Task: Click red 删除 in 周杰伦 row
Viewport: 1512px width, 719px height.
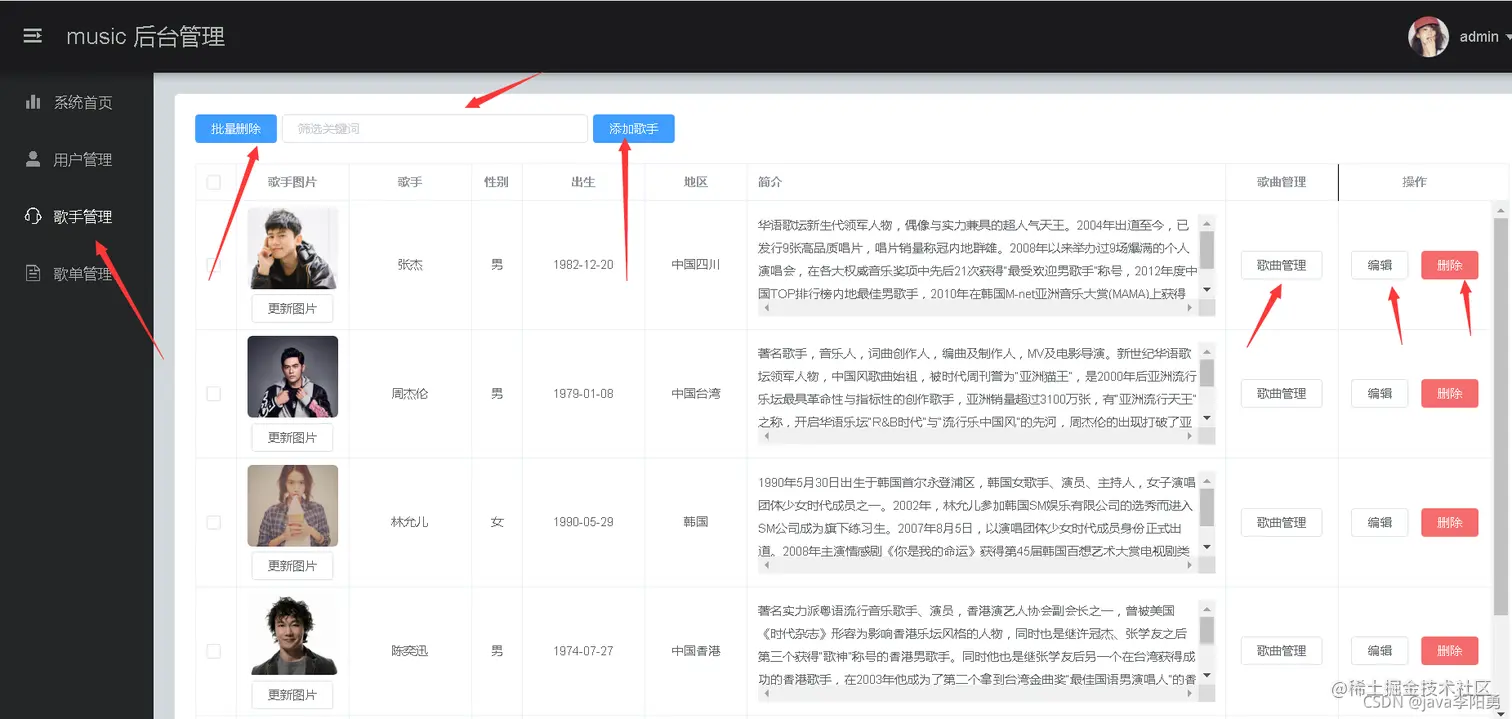Action: pyautogui.click(x=1449, y=394)
